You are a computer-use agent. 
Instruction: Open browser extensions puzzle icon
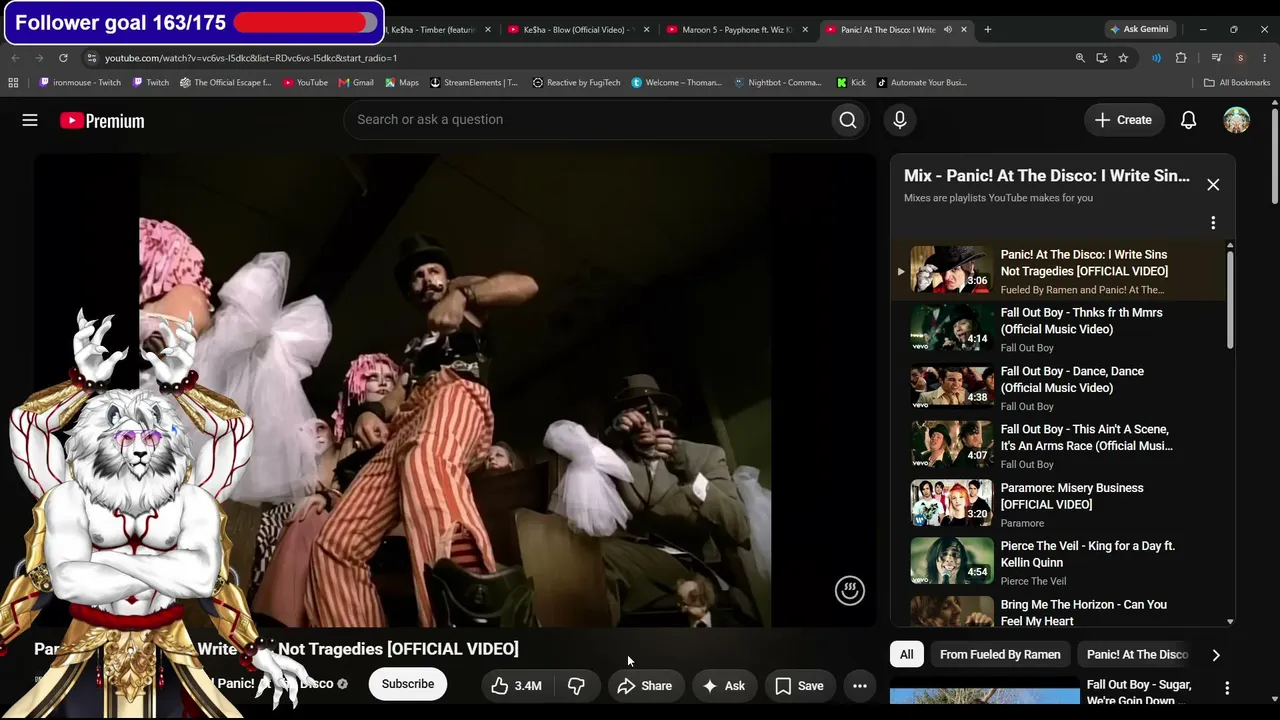(x=1181, y=58)
